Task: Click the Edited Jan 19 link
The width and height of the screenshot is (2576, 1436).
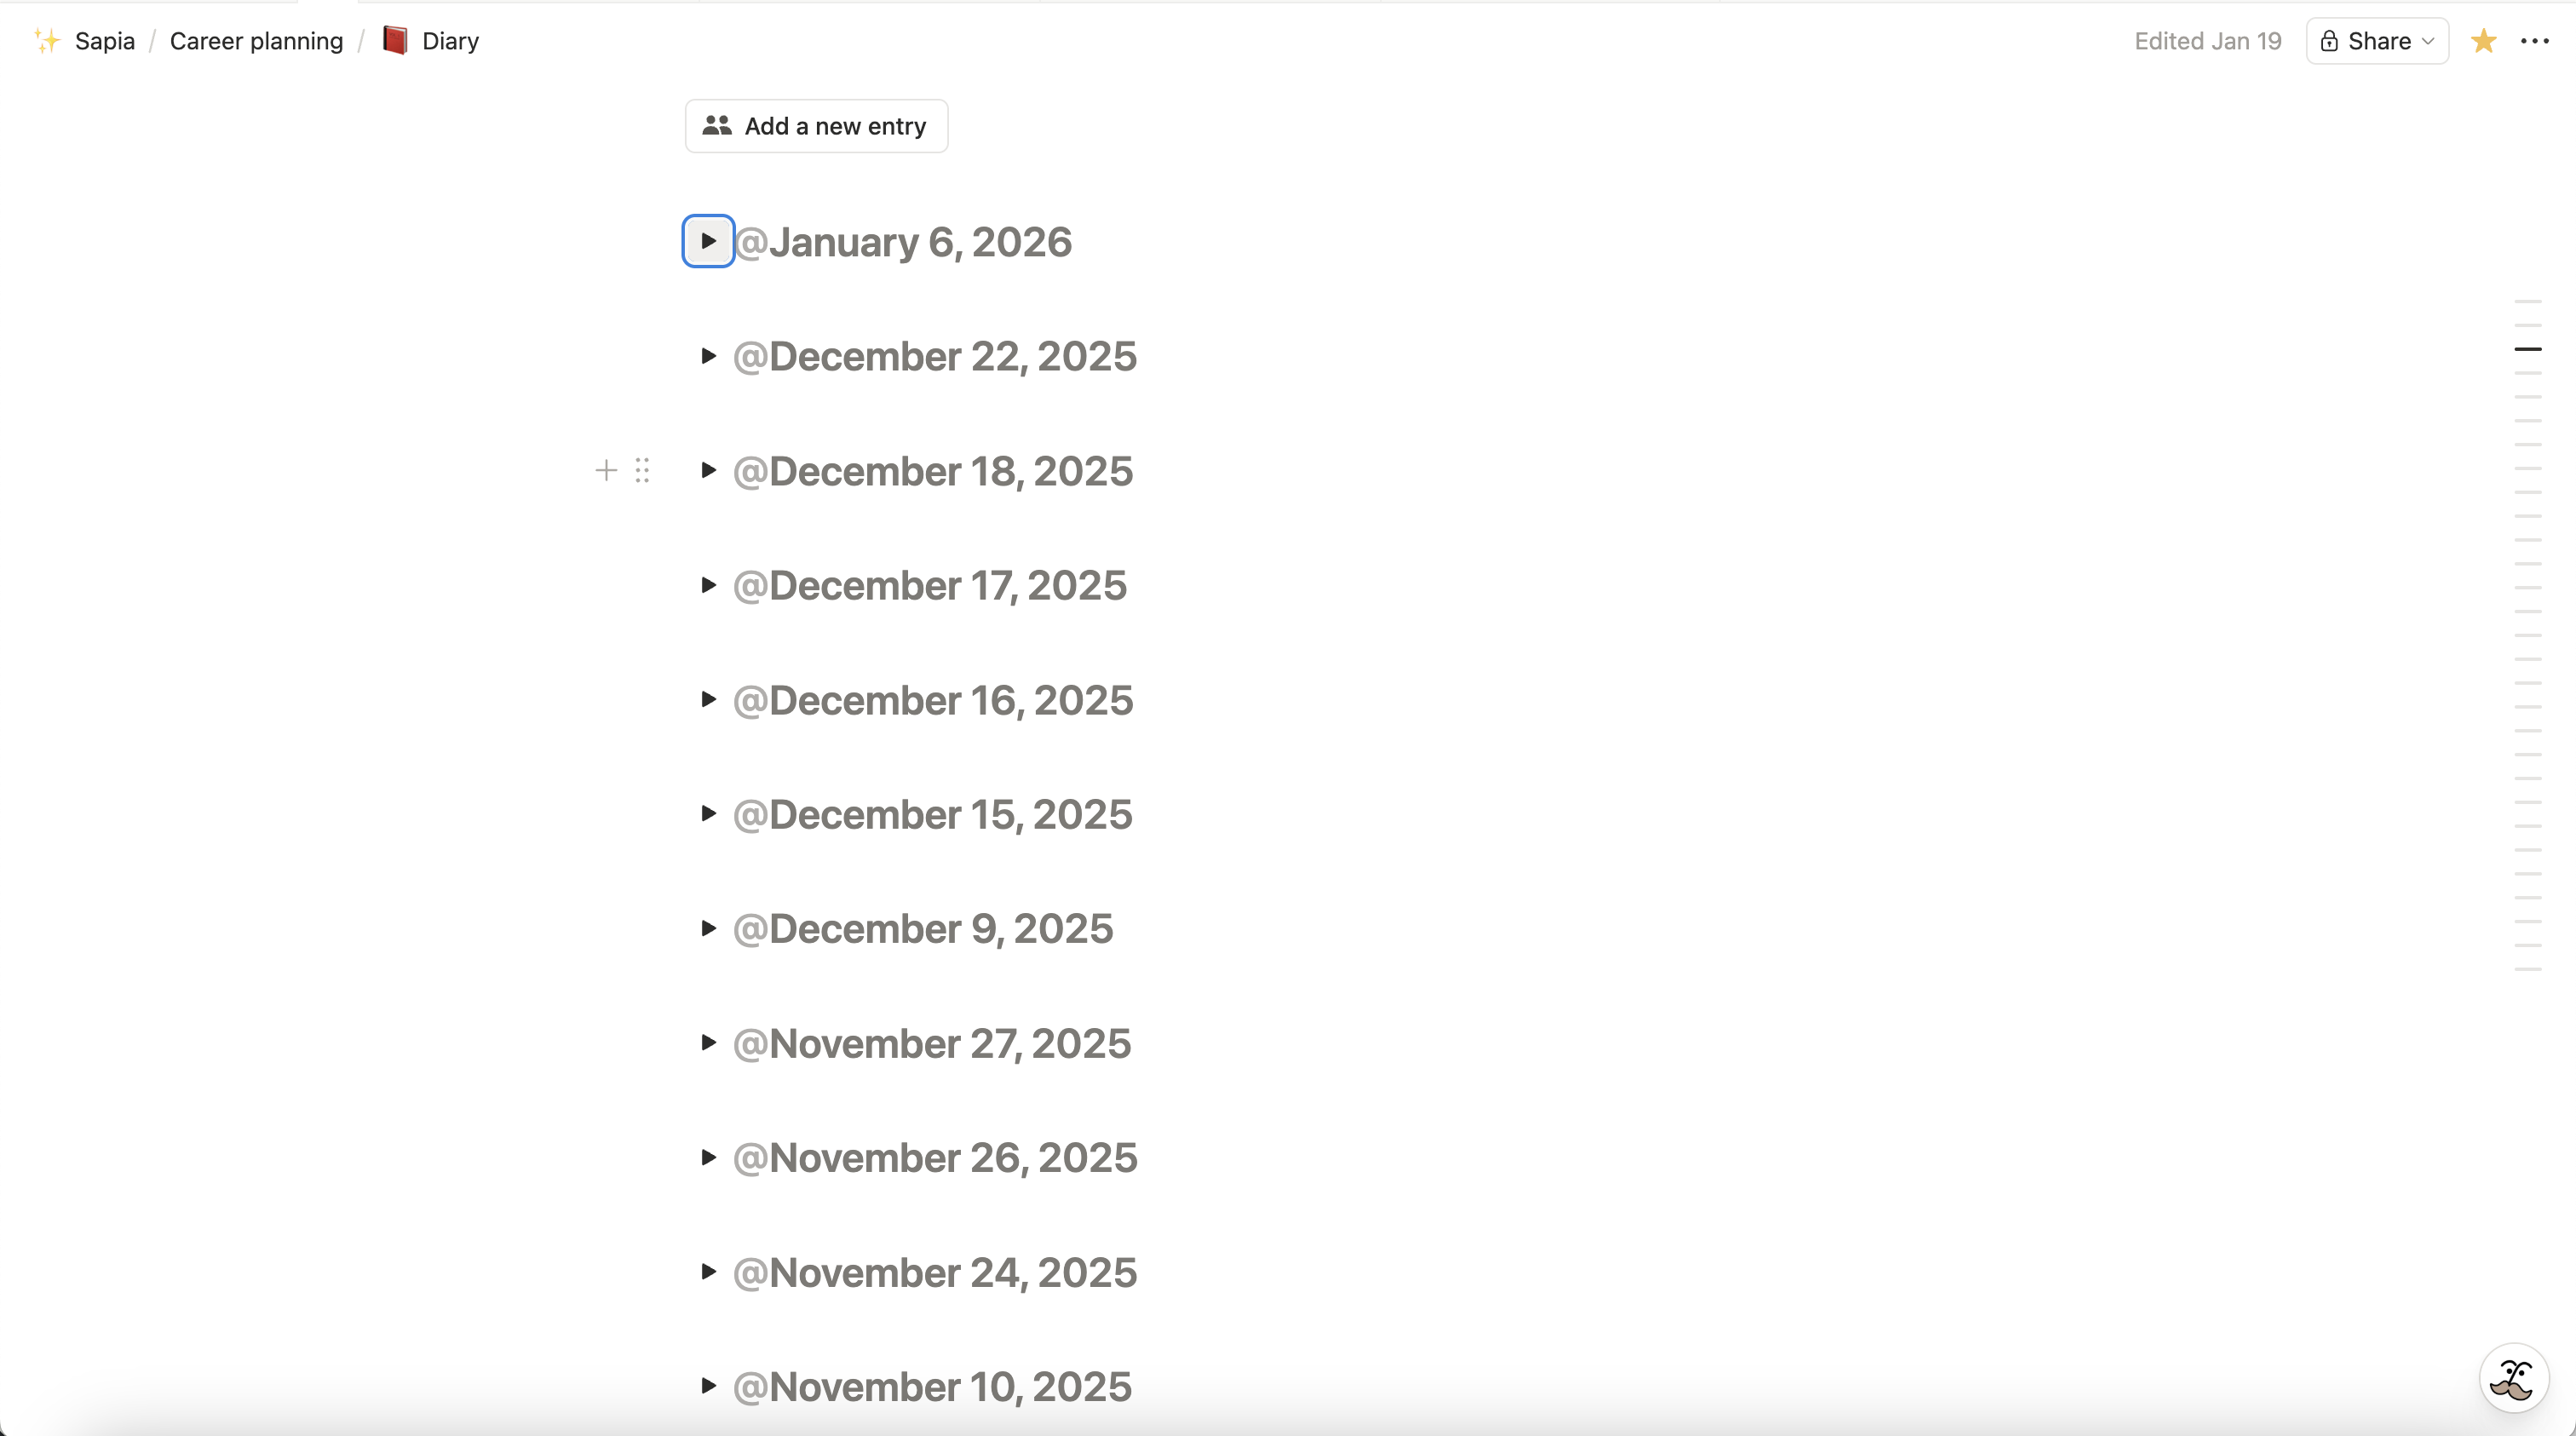Action: 2207,41
